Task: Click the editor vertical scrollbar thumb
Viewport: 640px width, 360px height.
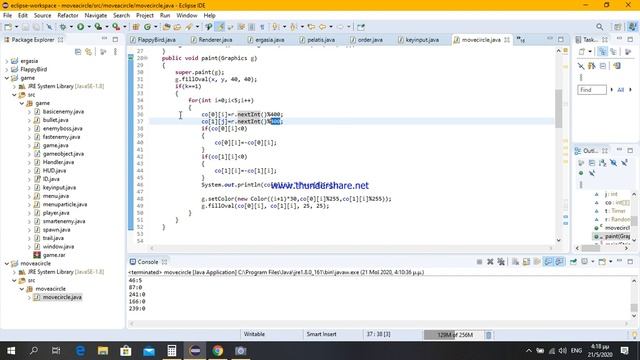Action: click(558, 108)
